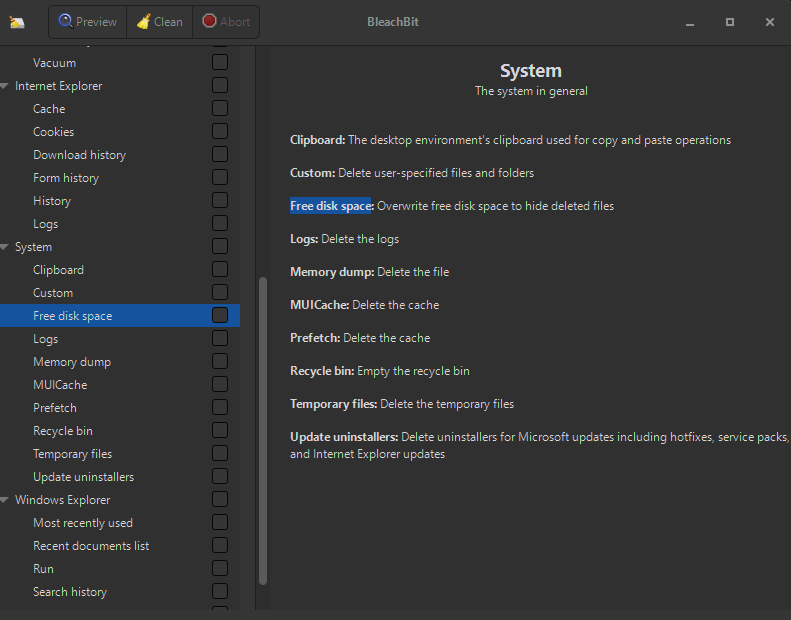This screenshot has width=791, height=620.
Task: Select Most recently used item
Action: (83, 523)
